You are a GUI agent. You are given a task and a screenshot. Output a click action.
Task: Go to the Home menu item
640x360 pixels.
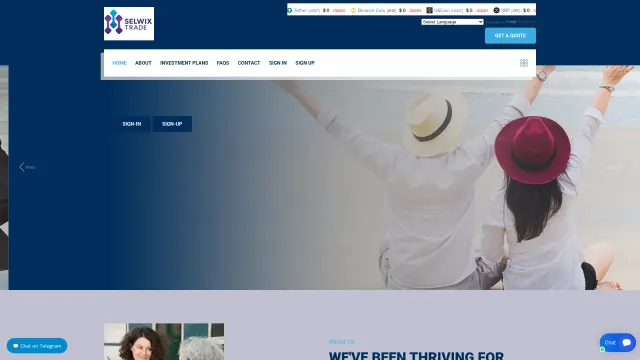pyautogui.click(x=119, y=63)
